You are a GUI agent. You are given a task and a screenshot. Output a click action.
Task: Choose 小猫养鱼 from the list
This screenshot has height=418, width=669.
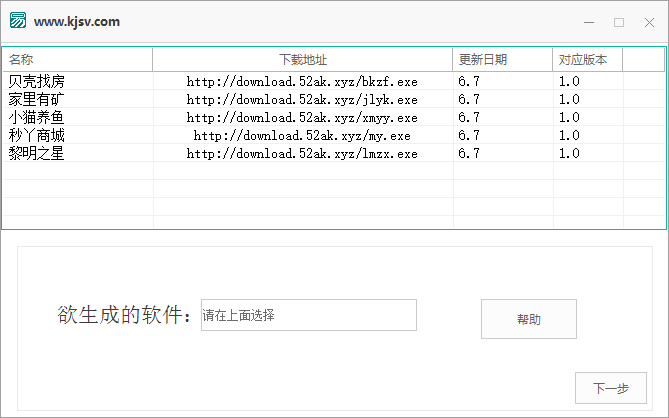[36, 118]
